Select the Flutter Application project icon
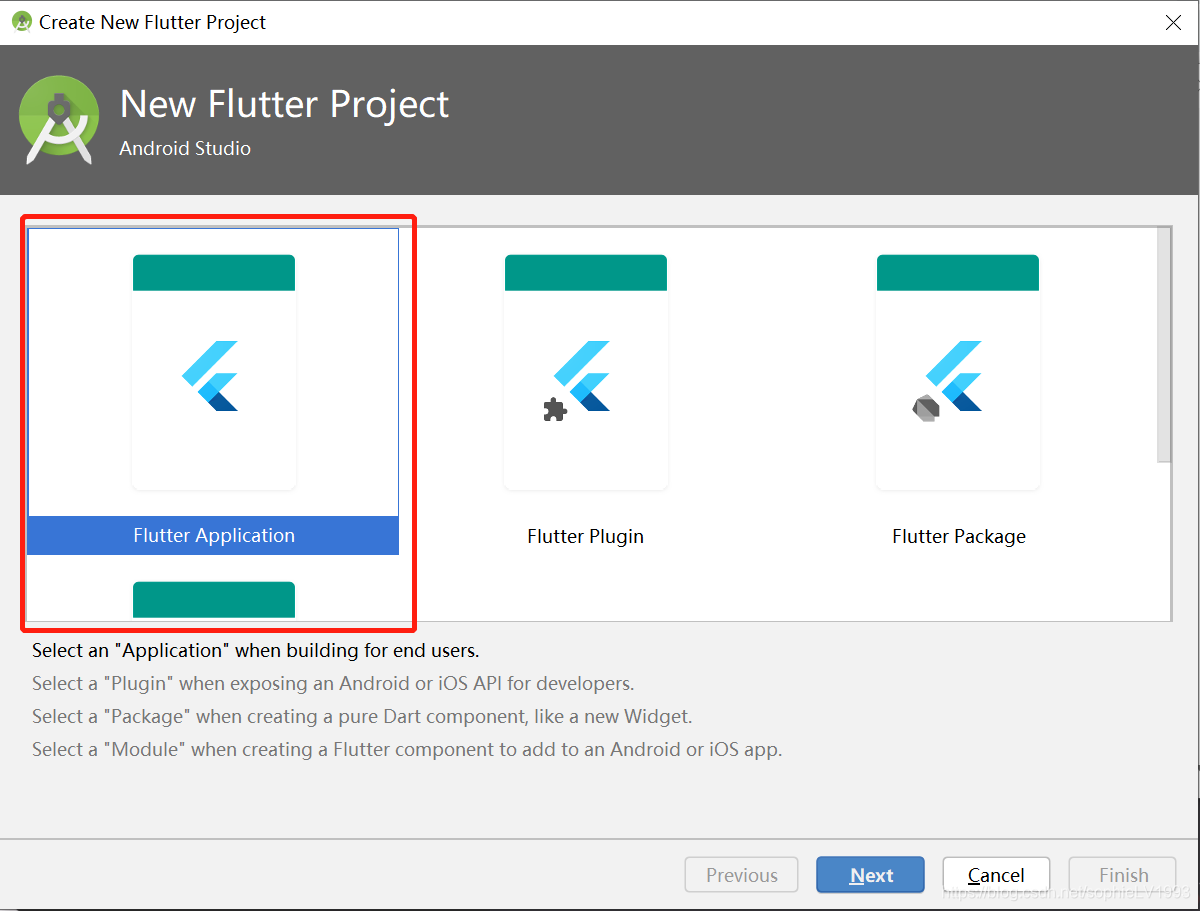The height and width of the screenshot is (911, 1200). (x=214, y=372)
